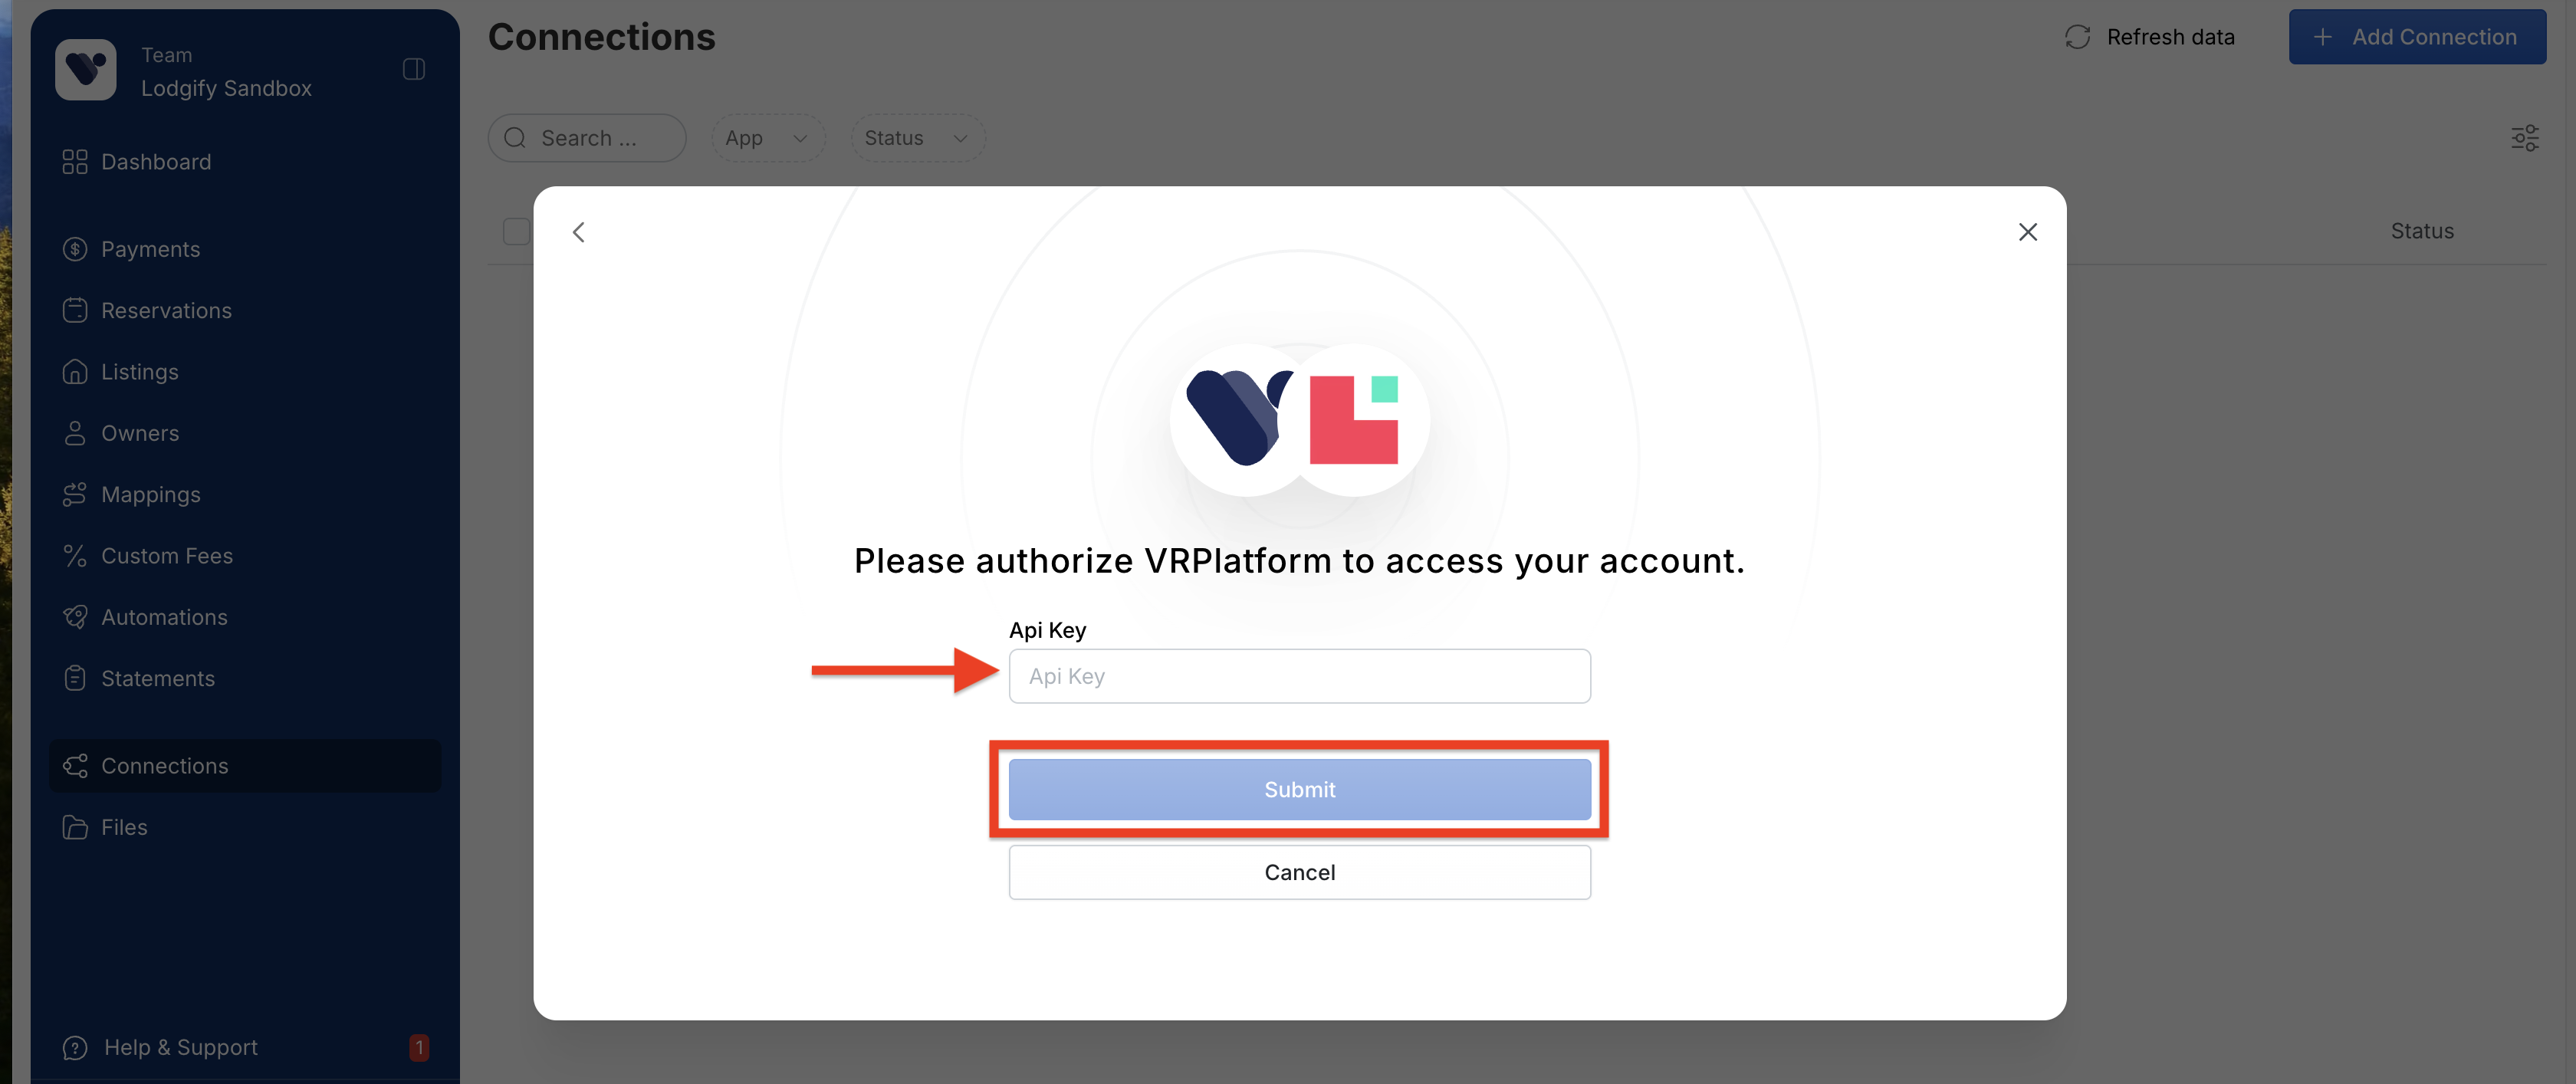
Task: Close the authorization dialog with the X
Action: [2027, 232]
